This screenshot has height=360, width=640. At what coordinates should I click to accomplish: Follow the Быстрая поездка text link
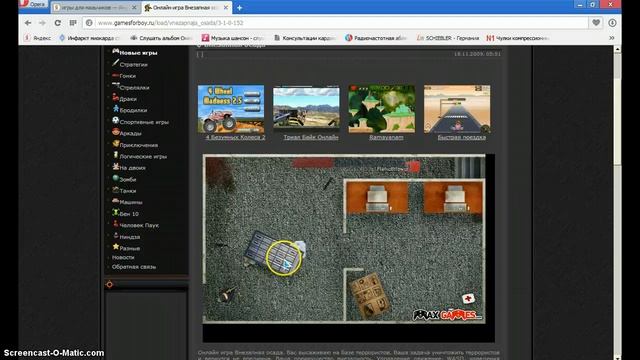(x=462, y=137)
